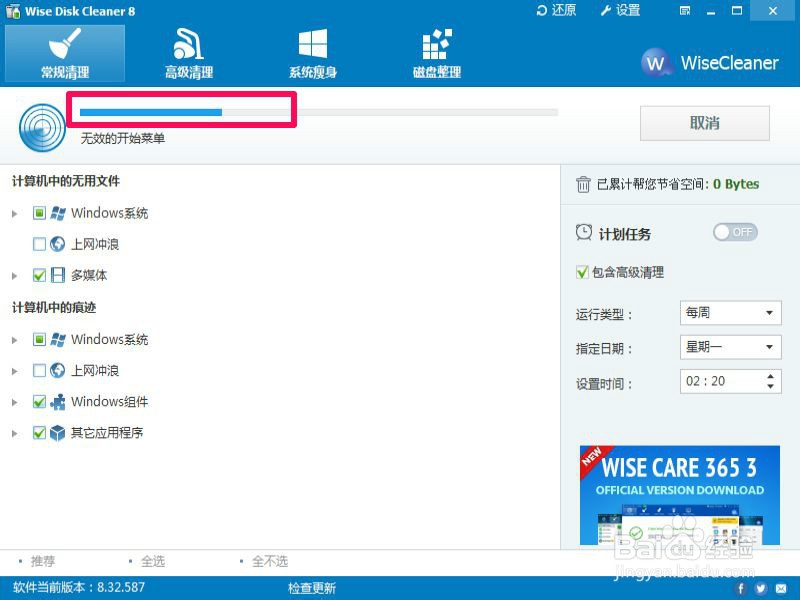Image resolution: width=800 pixels, height=600 pixels.
Task: Click the Wise Disk Cleaner title icon
Action: coord(13,11)
